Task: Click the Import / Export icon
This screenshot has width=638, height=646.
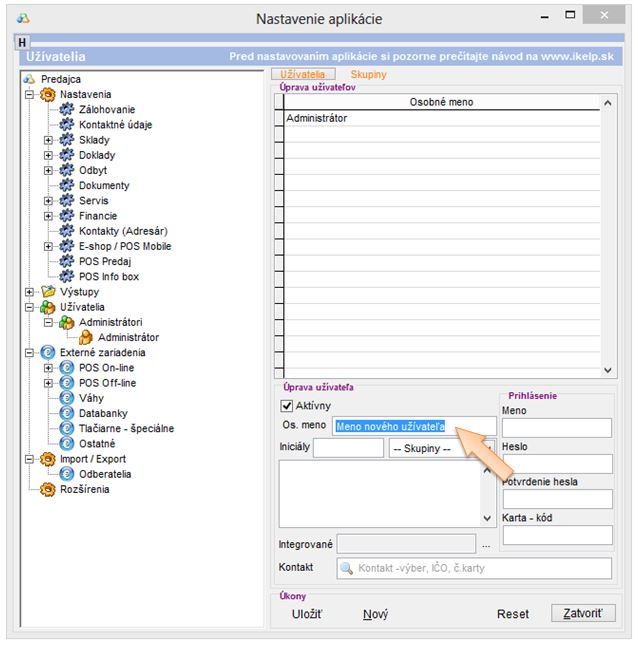Action: (47, 459)
